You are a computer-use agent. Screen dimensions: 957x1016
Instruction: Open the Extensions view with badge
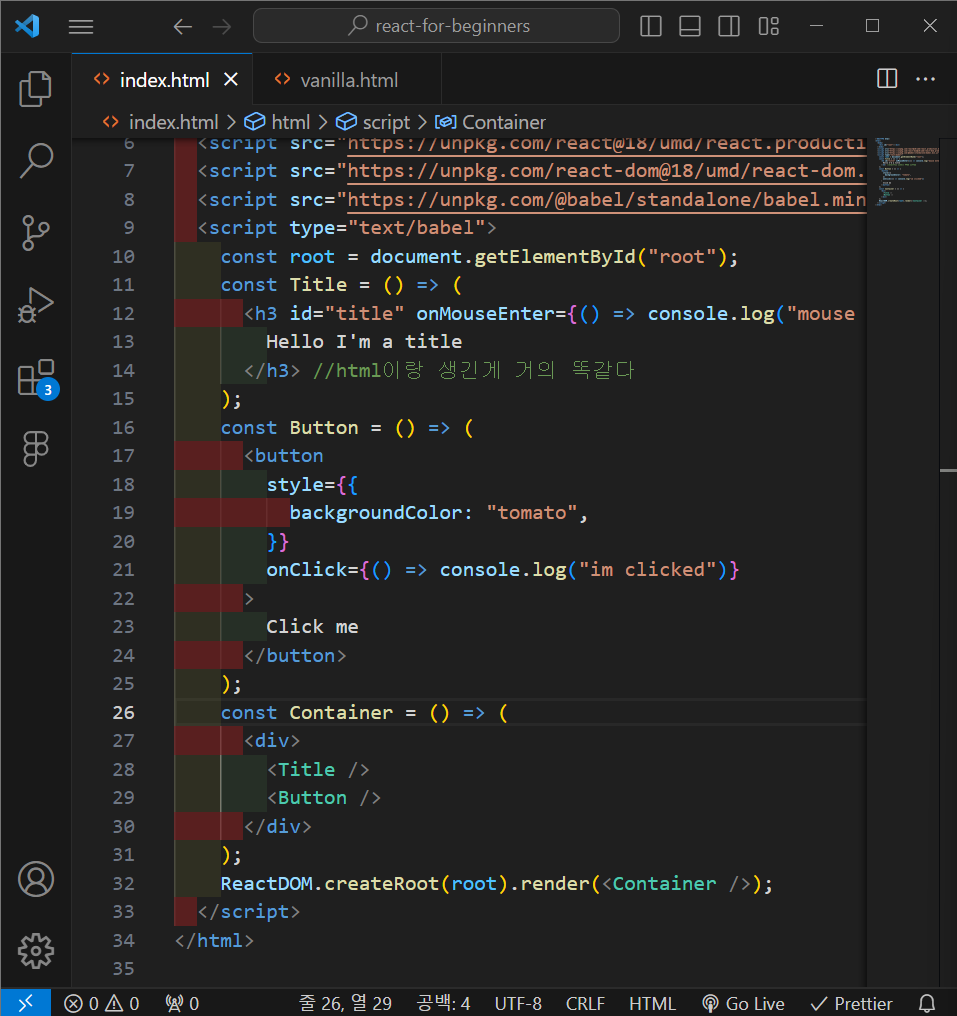coord(36,379)
